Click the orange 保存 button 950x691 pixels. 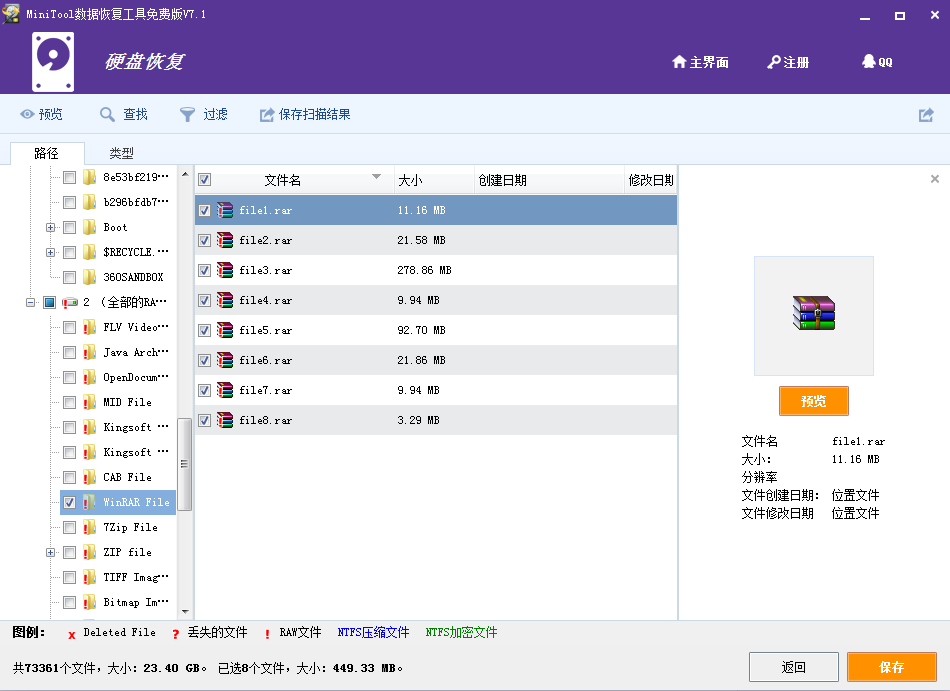892,667
